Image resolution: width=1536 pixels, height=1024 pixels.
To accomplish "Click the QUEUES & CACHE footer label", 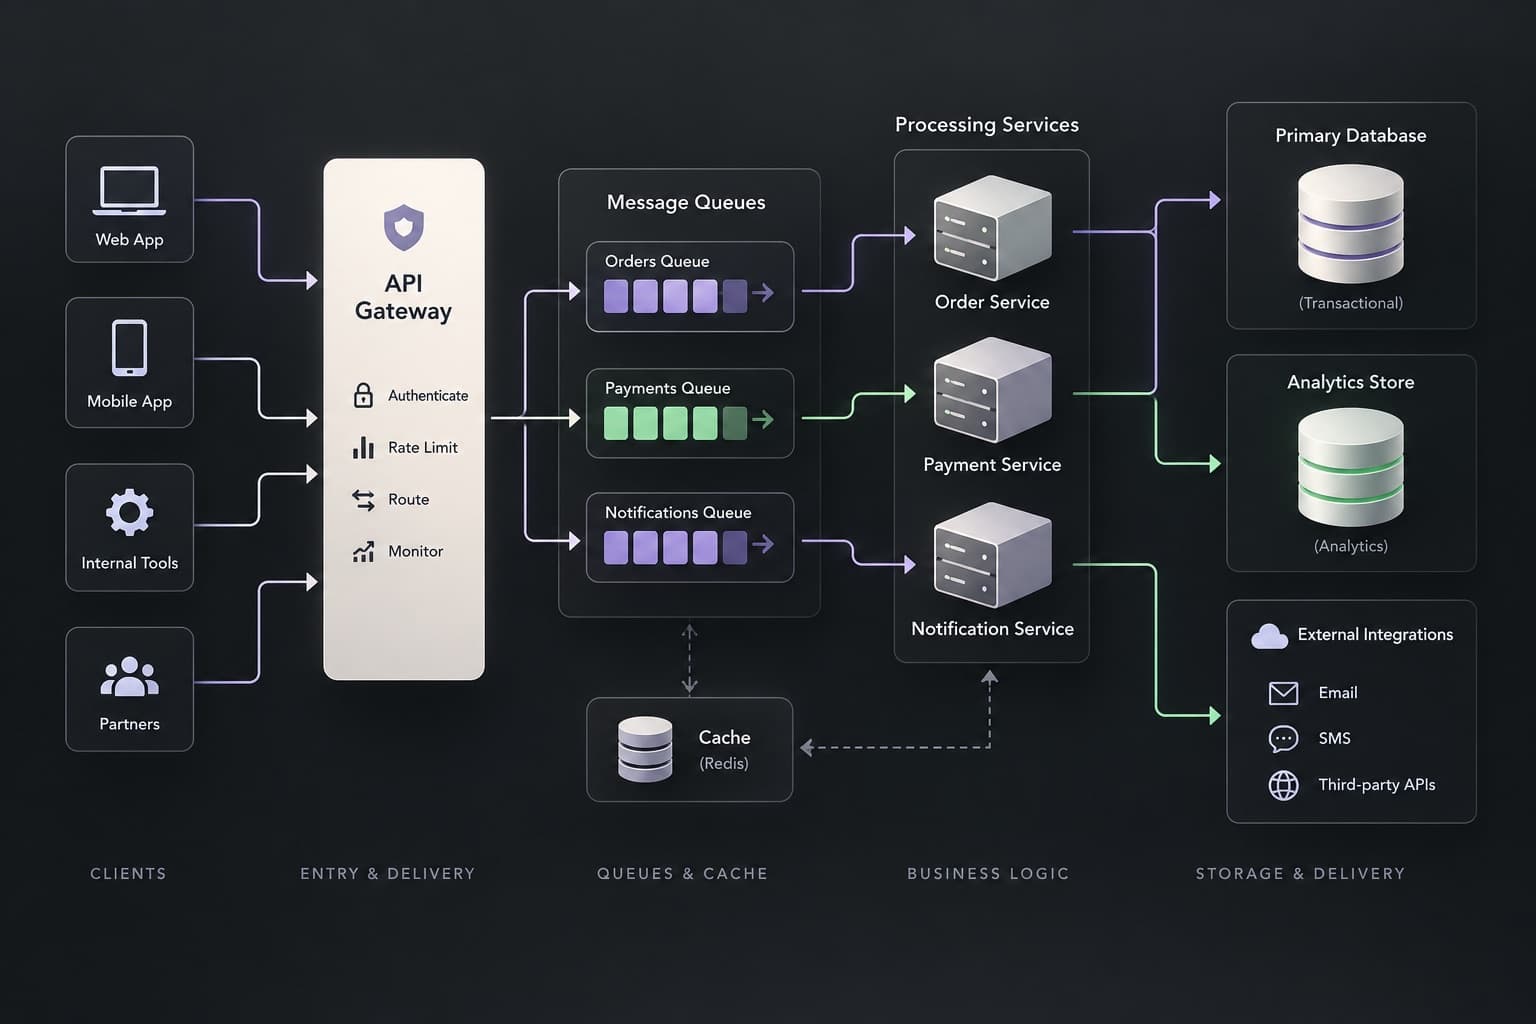I will (682, 873).
